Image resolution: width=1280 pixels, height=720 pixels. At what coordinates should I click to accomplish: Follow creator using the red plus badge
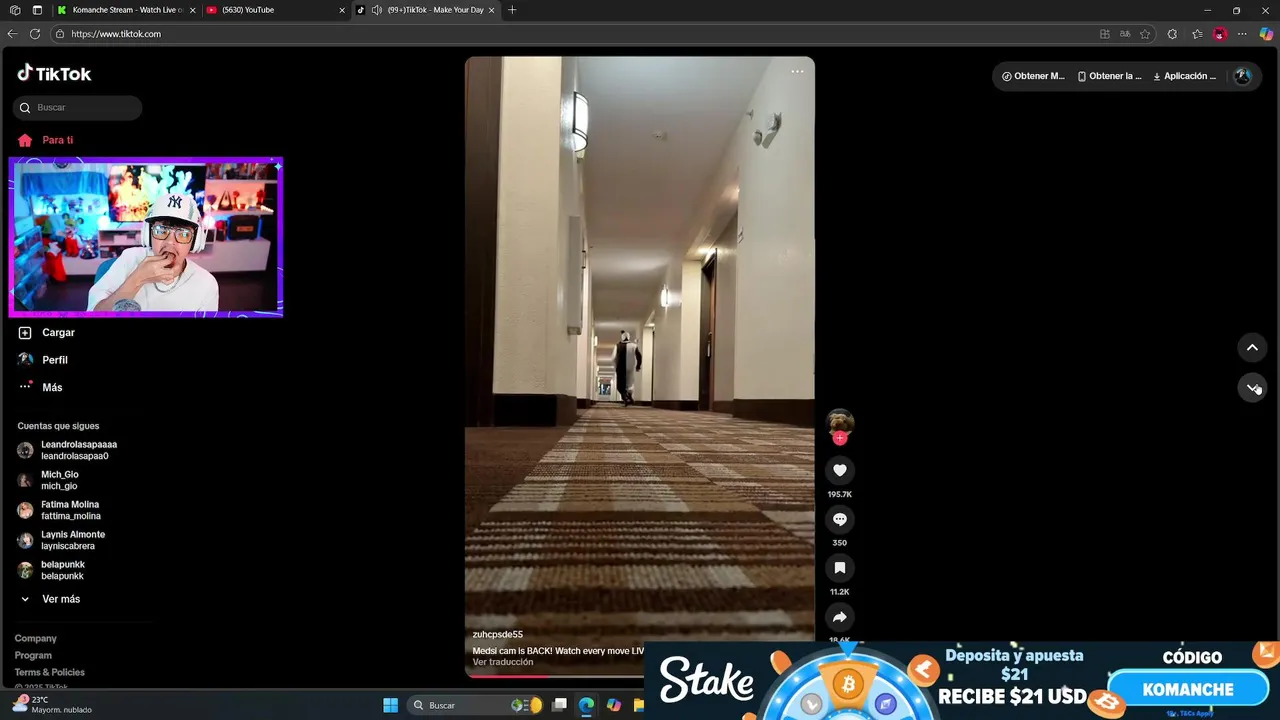pos(840,438)
